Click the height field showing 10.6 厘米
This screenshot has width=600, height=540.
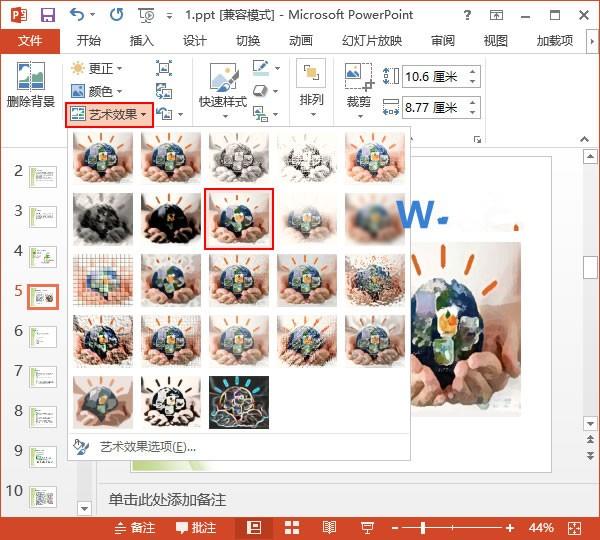pyautogui.click(x=441, y=77)
